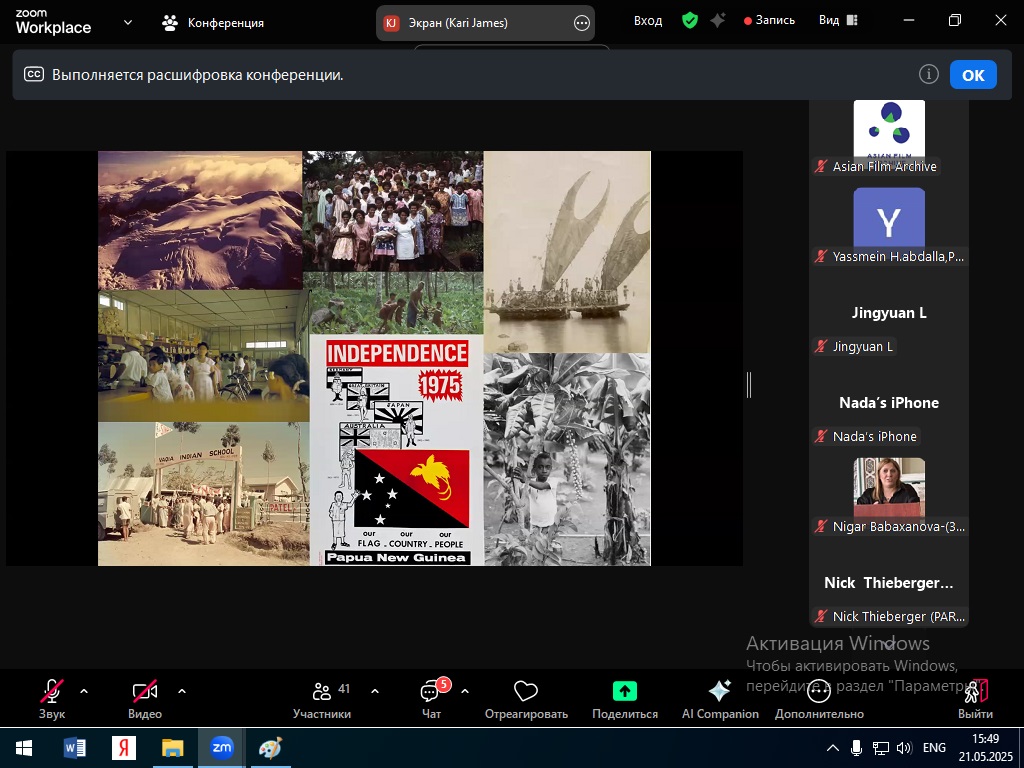The image size is (1024, 768).
Task: Open File Explorer from the taskbar
Action: (172, 748)
